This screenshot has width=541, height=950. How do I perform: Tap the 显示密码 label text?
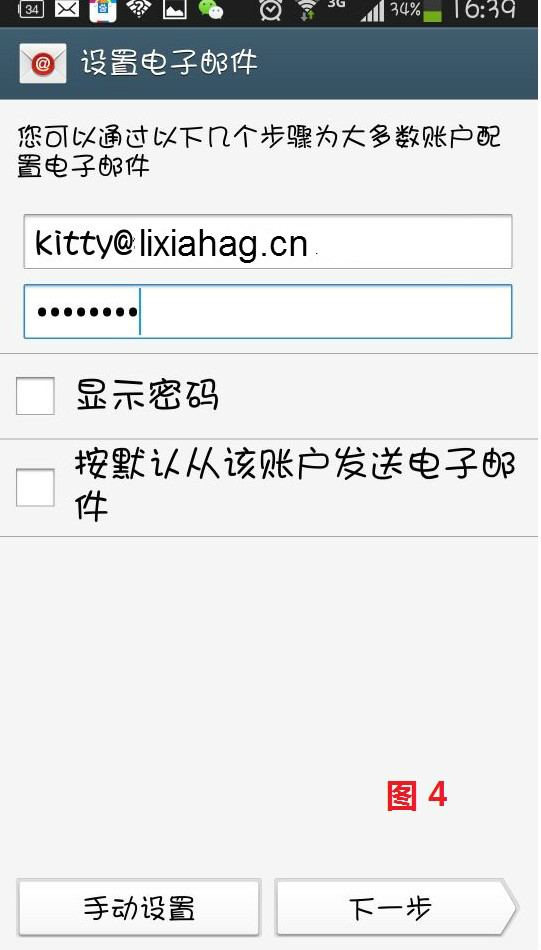click(147, 396)
